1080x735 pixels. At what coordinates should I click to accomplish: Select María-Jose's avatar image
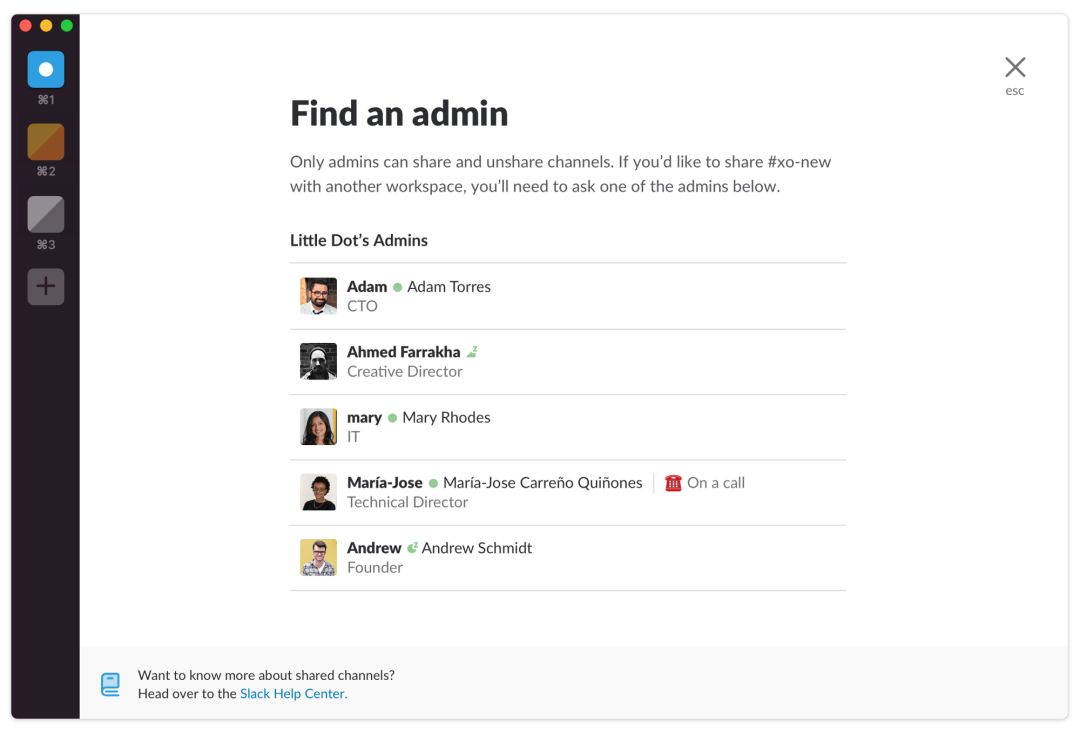tap(318, 492)
